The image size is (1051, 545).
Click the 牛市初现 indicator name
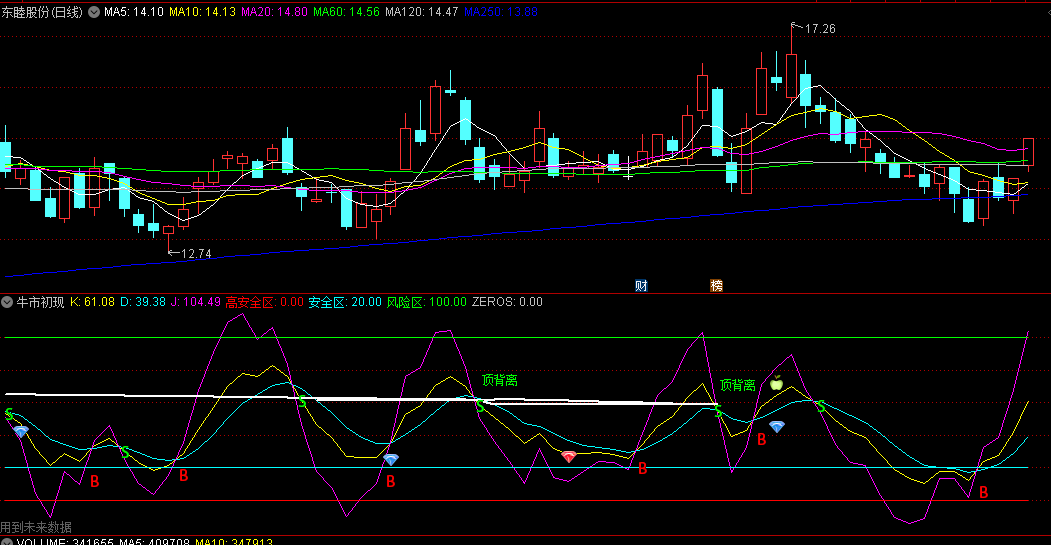[x=40, y=302]
